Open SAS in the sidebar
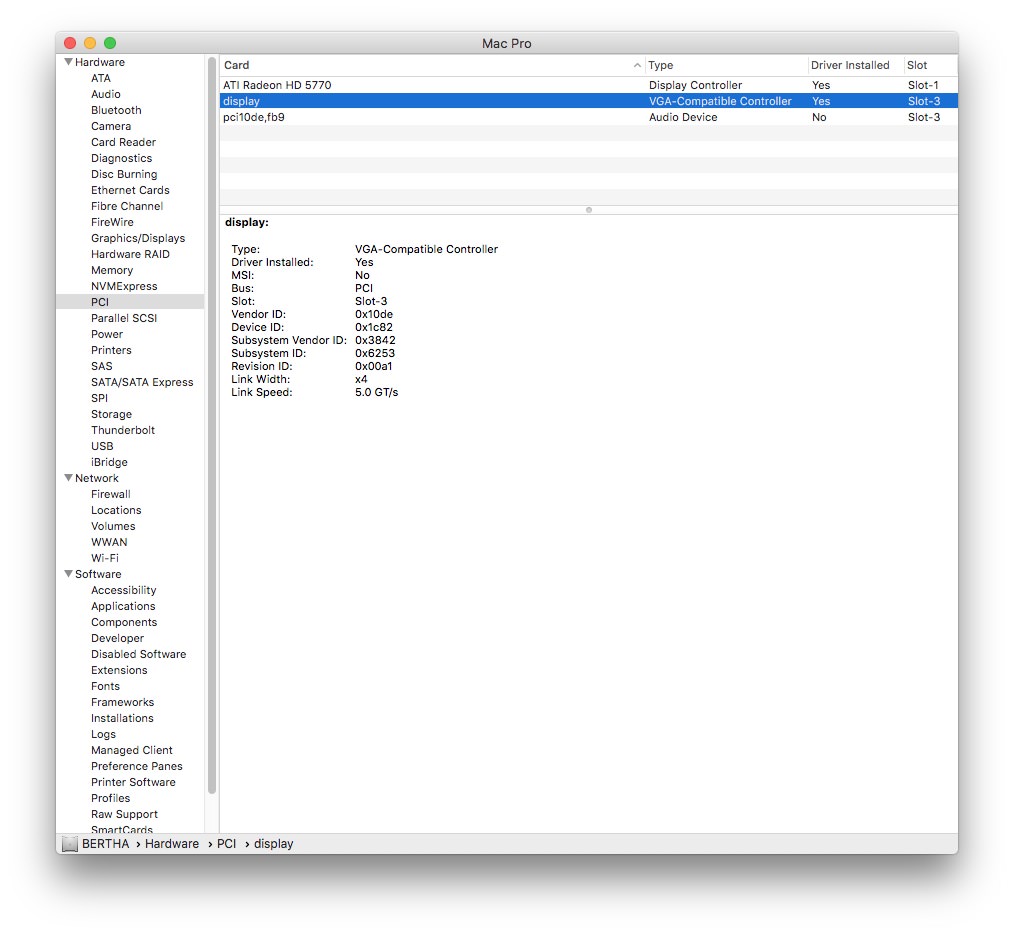The image size is (1014, 934). click(102, 366)
